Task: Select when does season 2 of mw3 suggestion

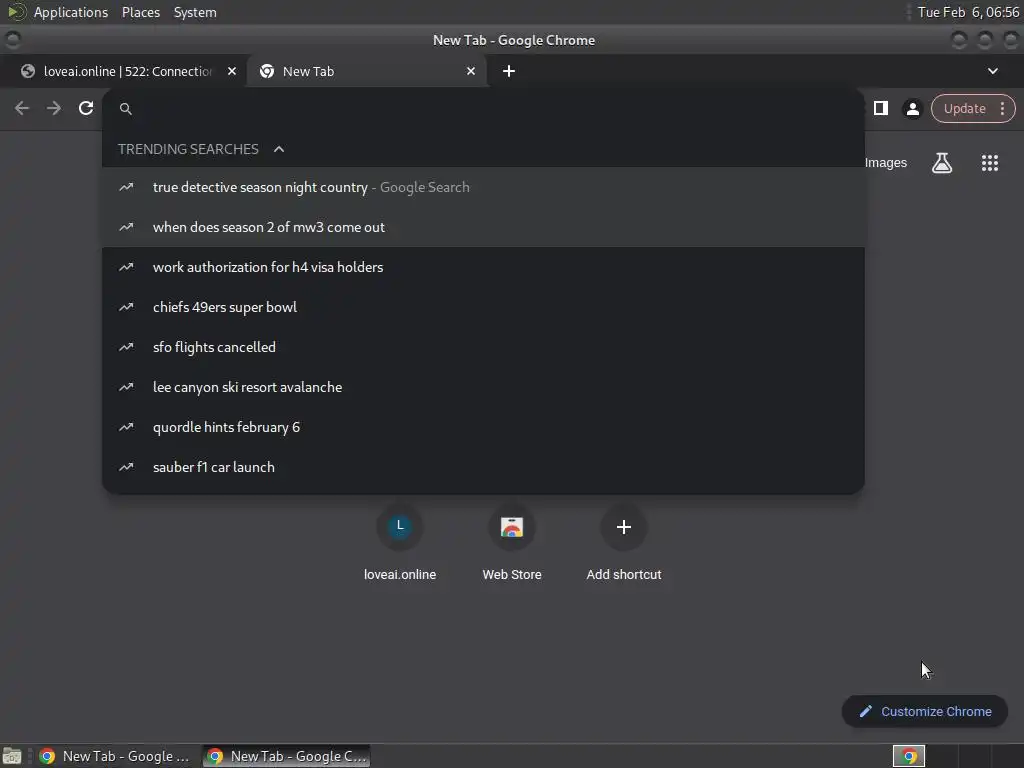Action: (x=483, y=227)
